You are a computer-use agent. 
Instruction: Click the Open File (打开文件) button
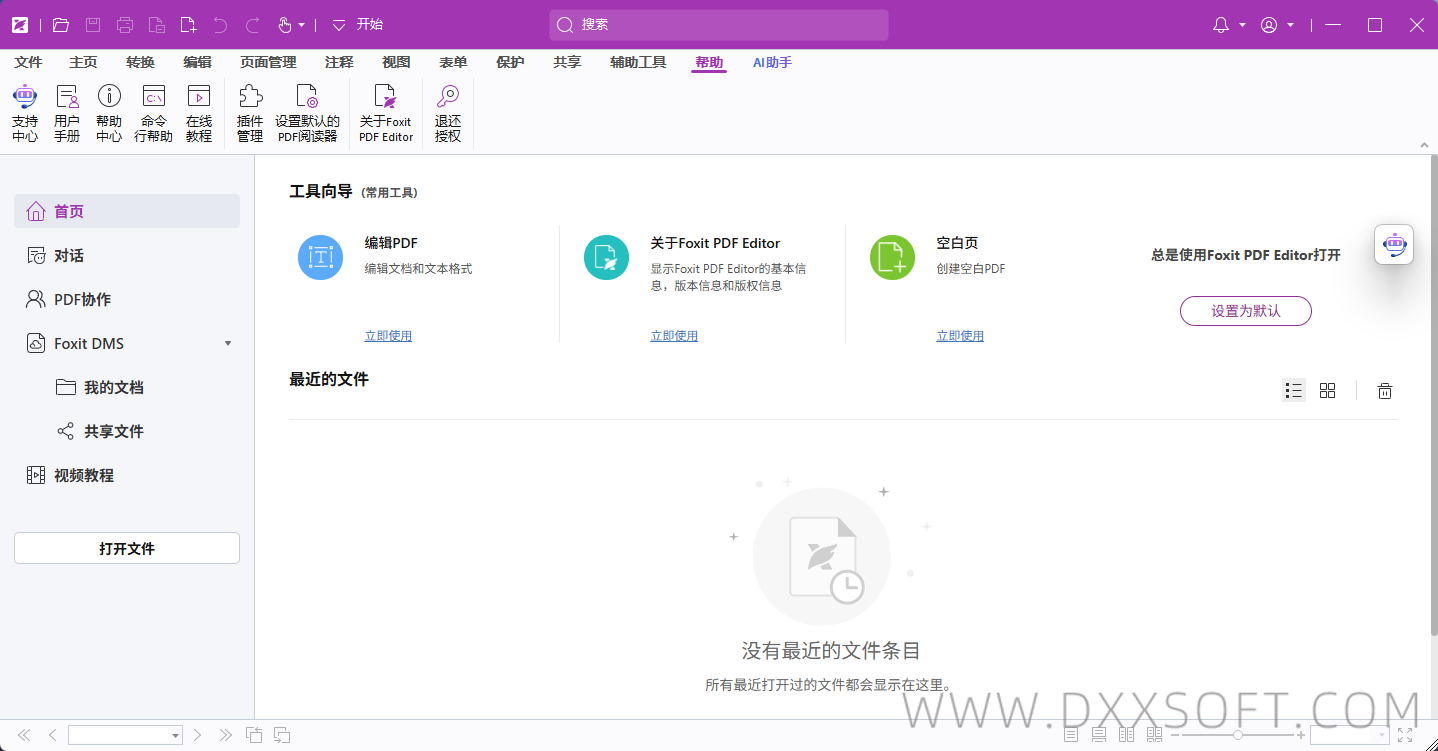[127, 548]
